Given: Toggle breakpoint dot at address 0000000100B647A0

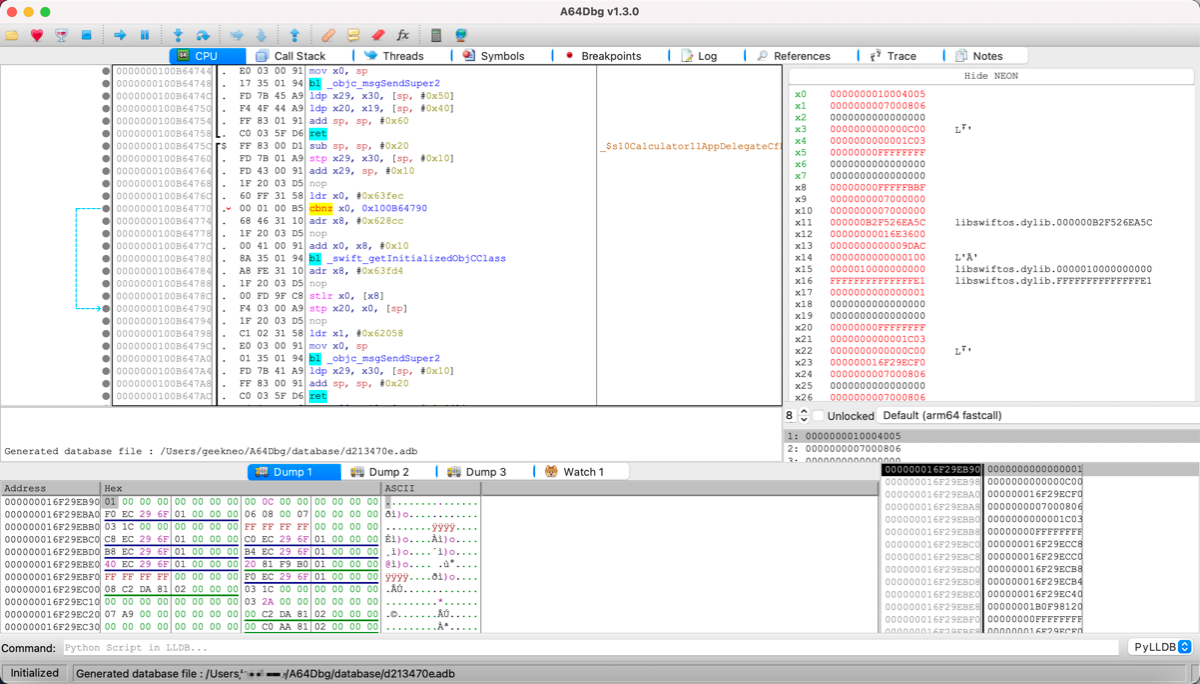Looking at the screenshot, I should [x=106, y=358].
